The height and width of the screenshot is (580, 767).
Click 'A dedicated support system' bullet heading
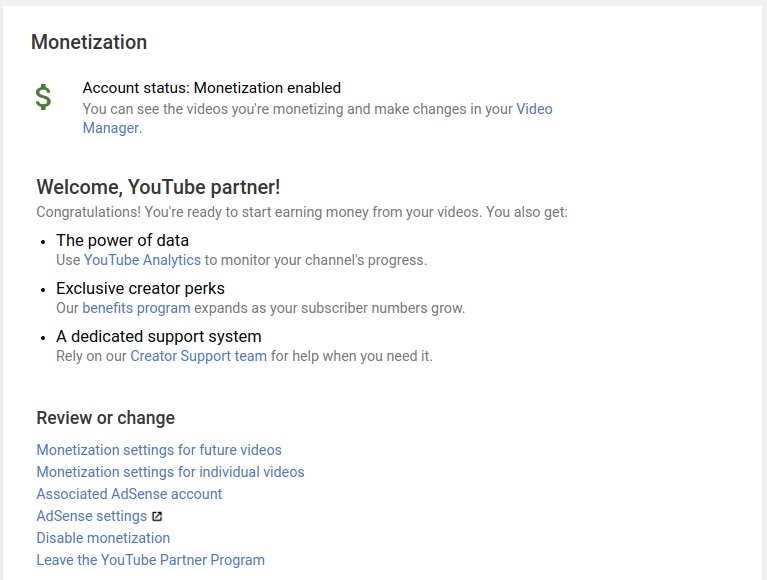click(159, 336)
